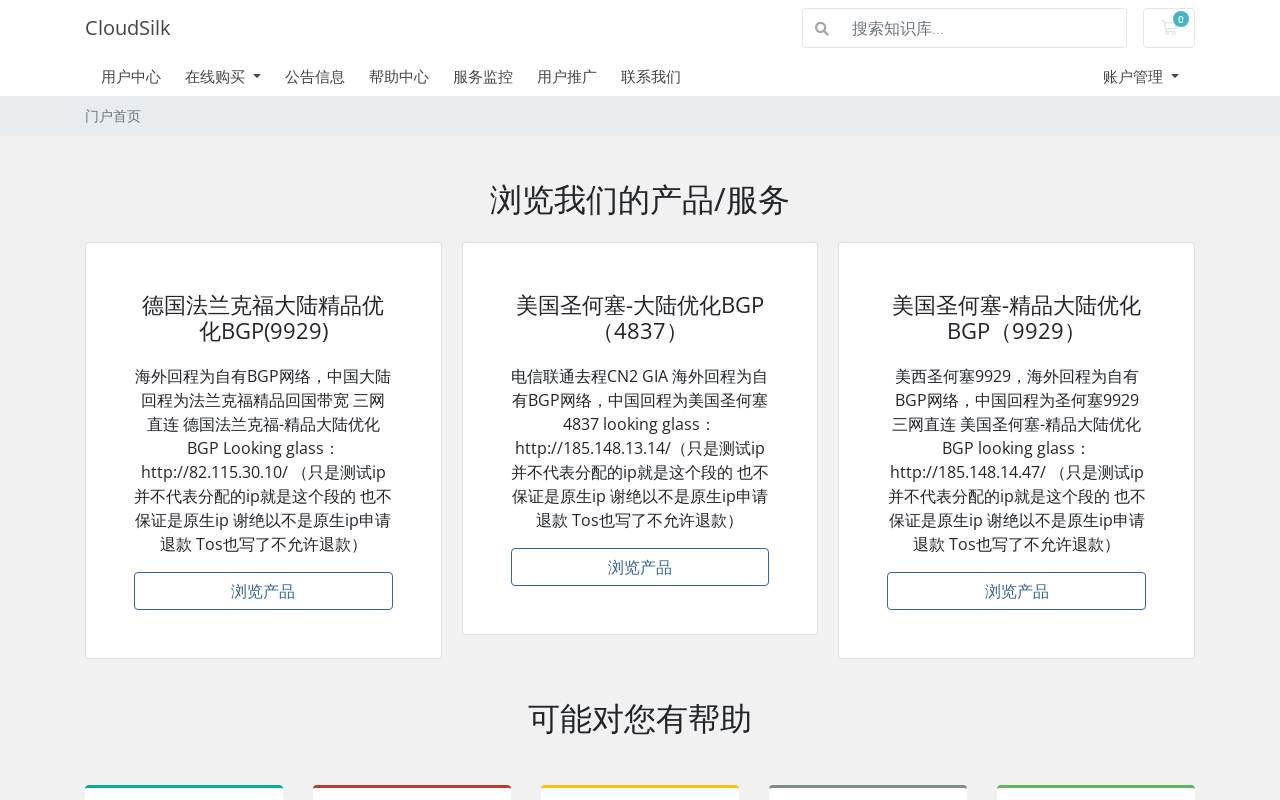Click the CloudSilk brand logo link
1280x800 pixels.
(128, 28)
